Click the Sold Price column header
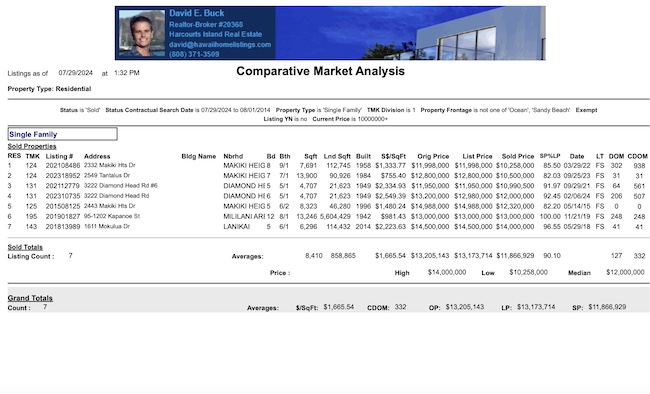650x394 pixels. coord(518,156)
